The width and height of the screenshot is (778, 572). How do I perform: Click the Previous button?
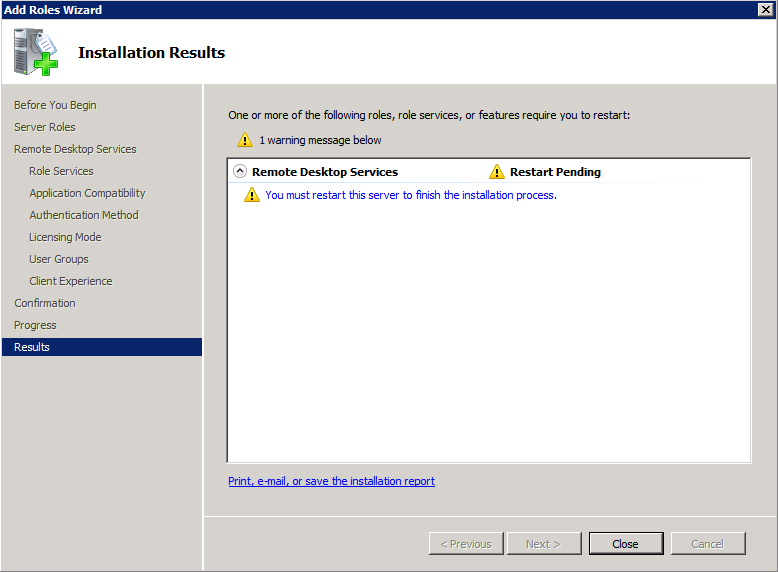tap(466, 544)
